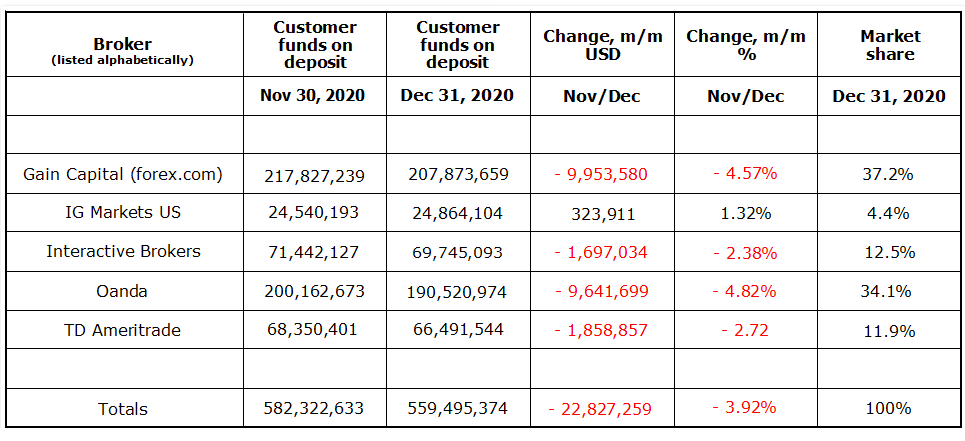The width and height of the screenshot is (965, 441).
Task: Click the Broker column header
Action: 123,44
